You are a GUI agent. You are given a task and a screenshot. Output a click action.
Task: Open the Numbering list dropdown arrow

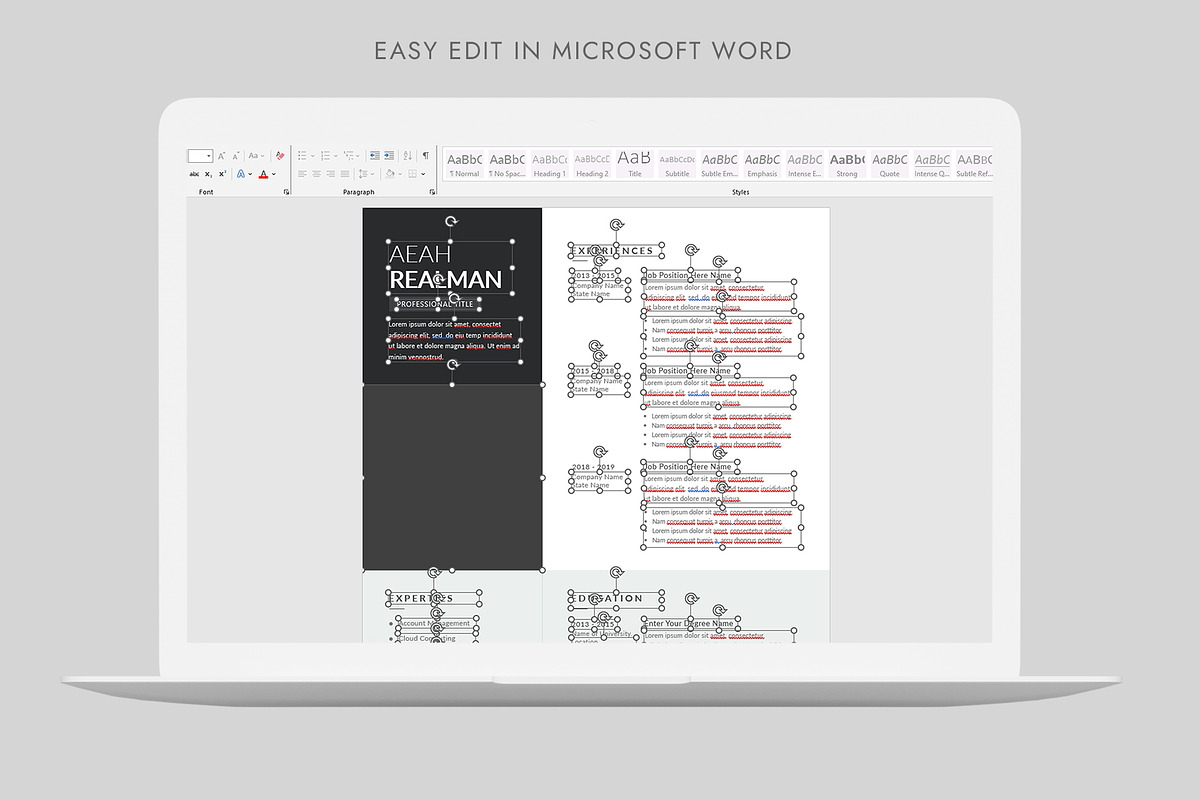pyautogui.click(x=335, y=156)
